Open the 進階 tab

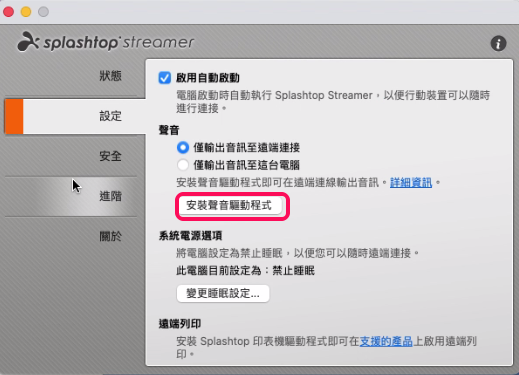click(71, 196)
